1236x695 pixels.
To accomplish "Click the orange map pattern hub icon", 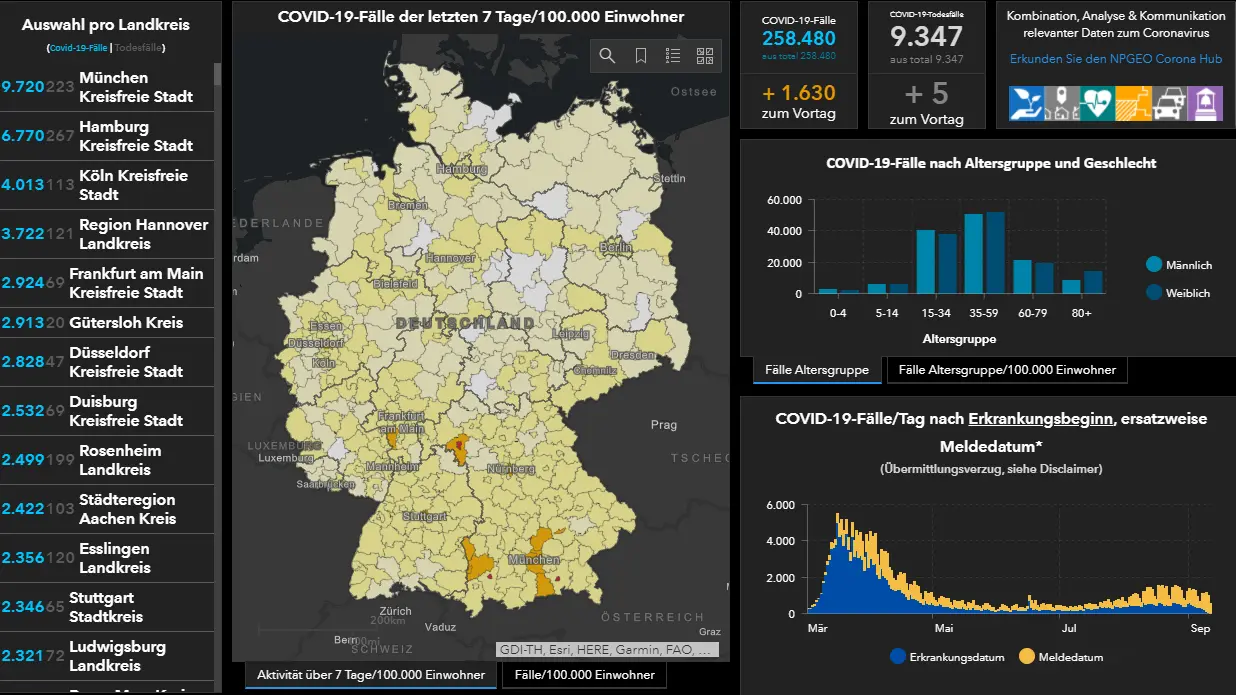I will [1133, 103].
